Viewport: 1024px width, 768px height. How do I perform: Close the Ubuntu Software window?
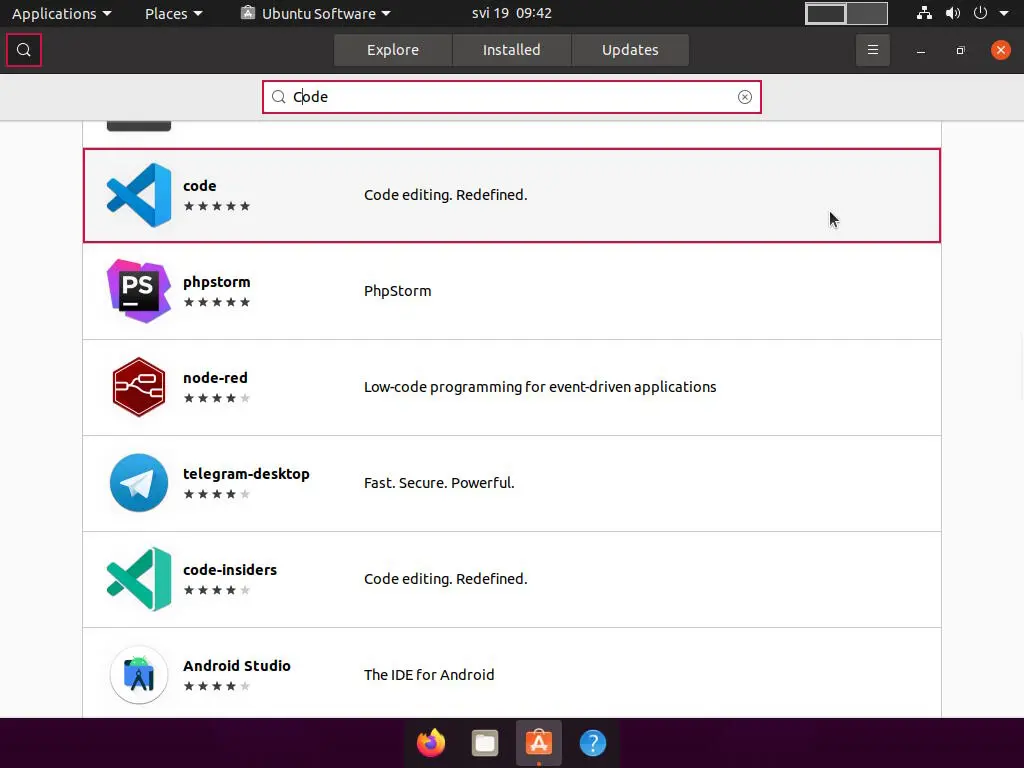tap(1000, 50)
